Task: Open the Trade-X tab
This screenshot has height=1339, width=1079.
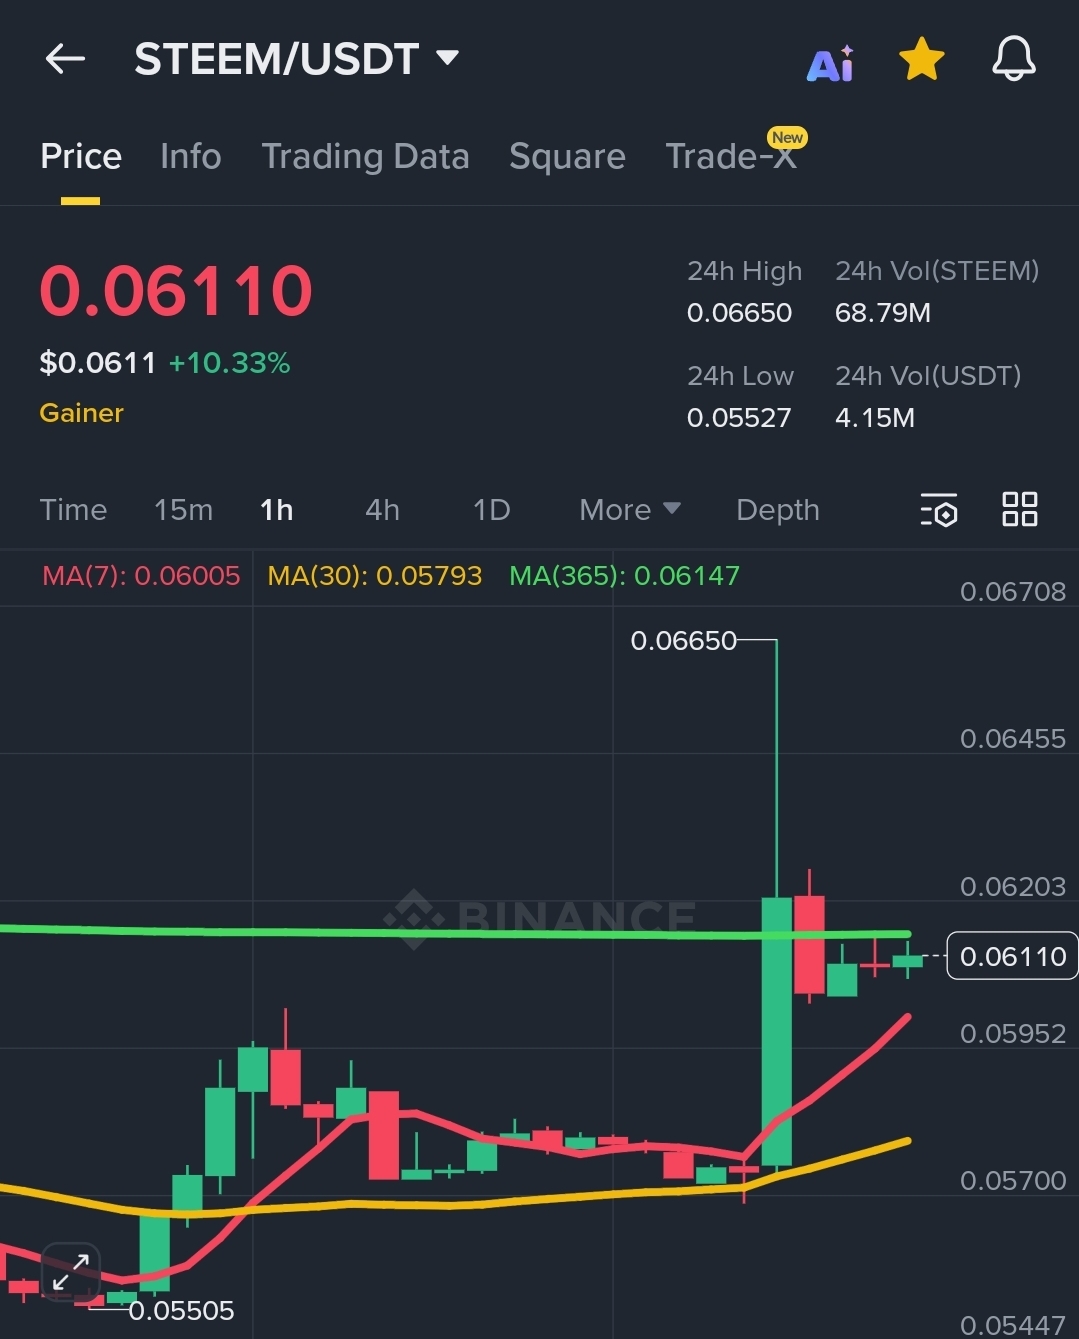Action: pos(731,156)
